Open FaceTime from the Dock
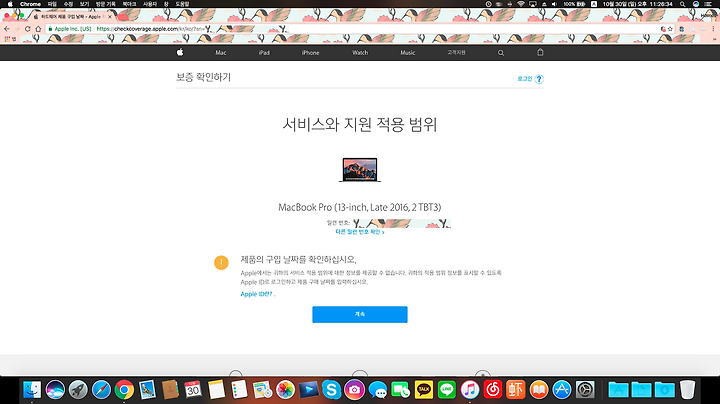Screen dimensions: 720x404 [400, 390]
